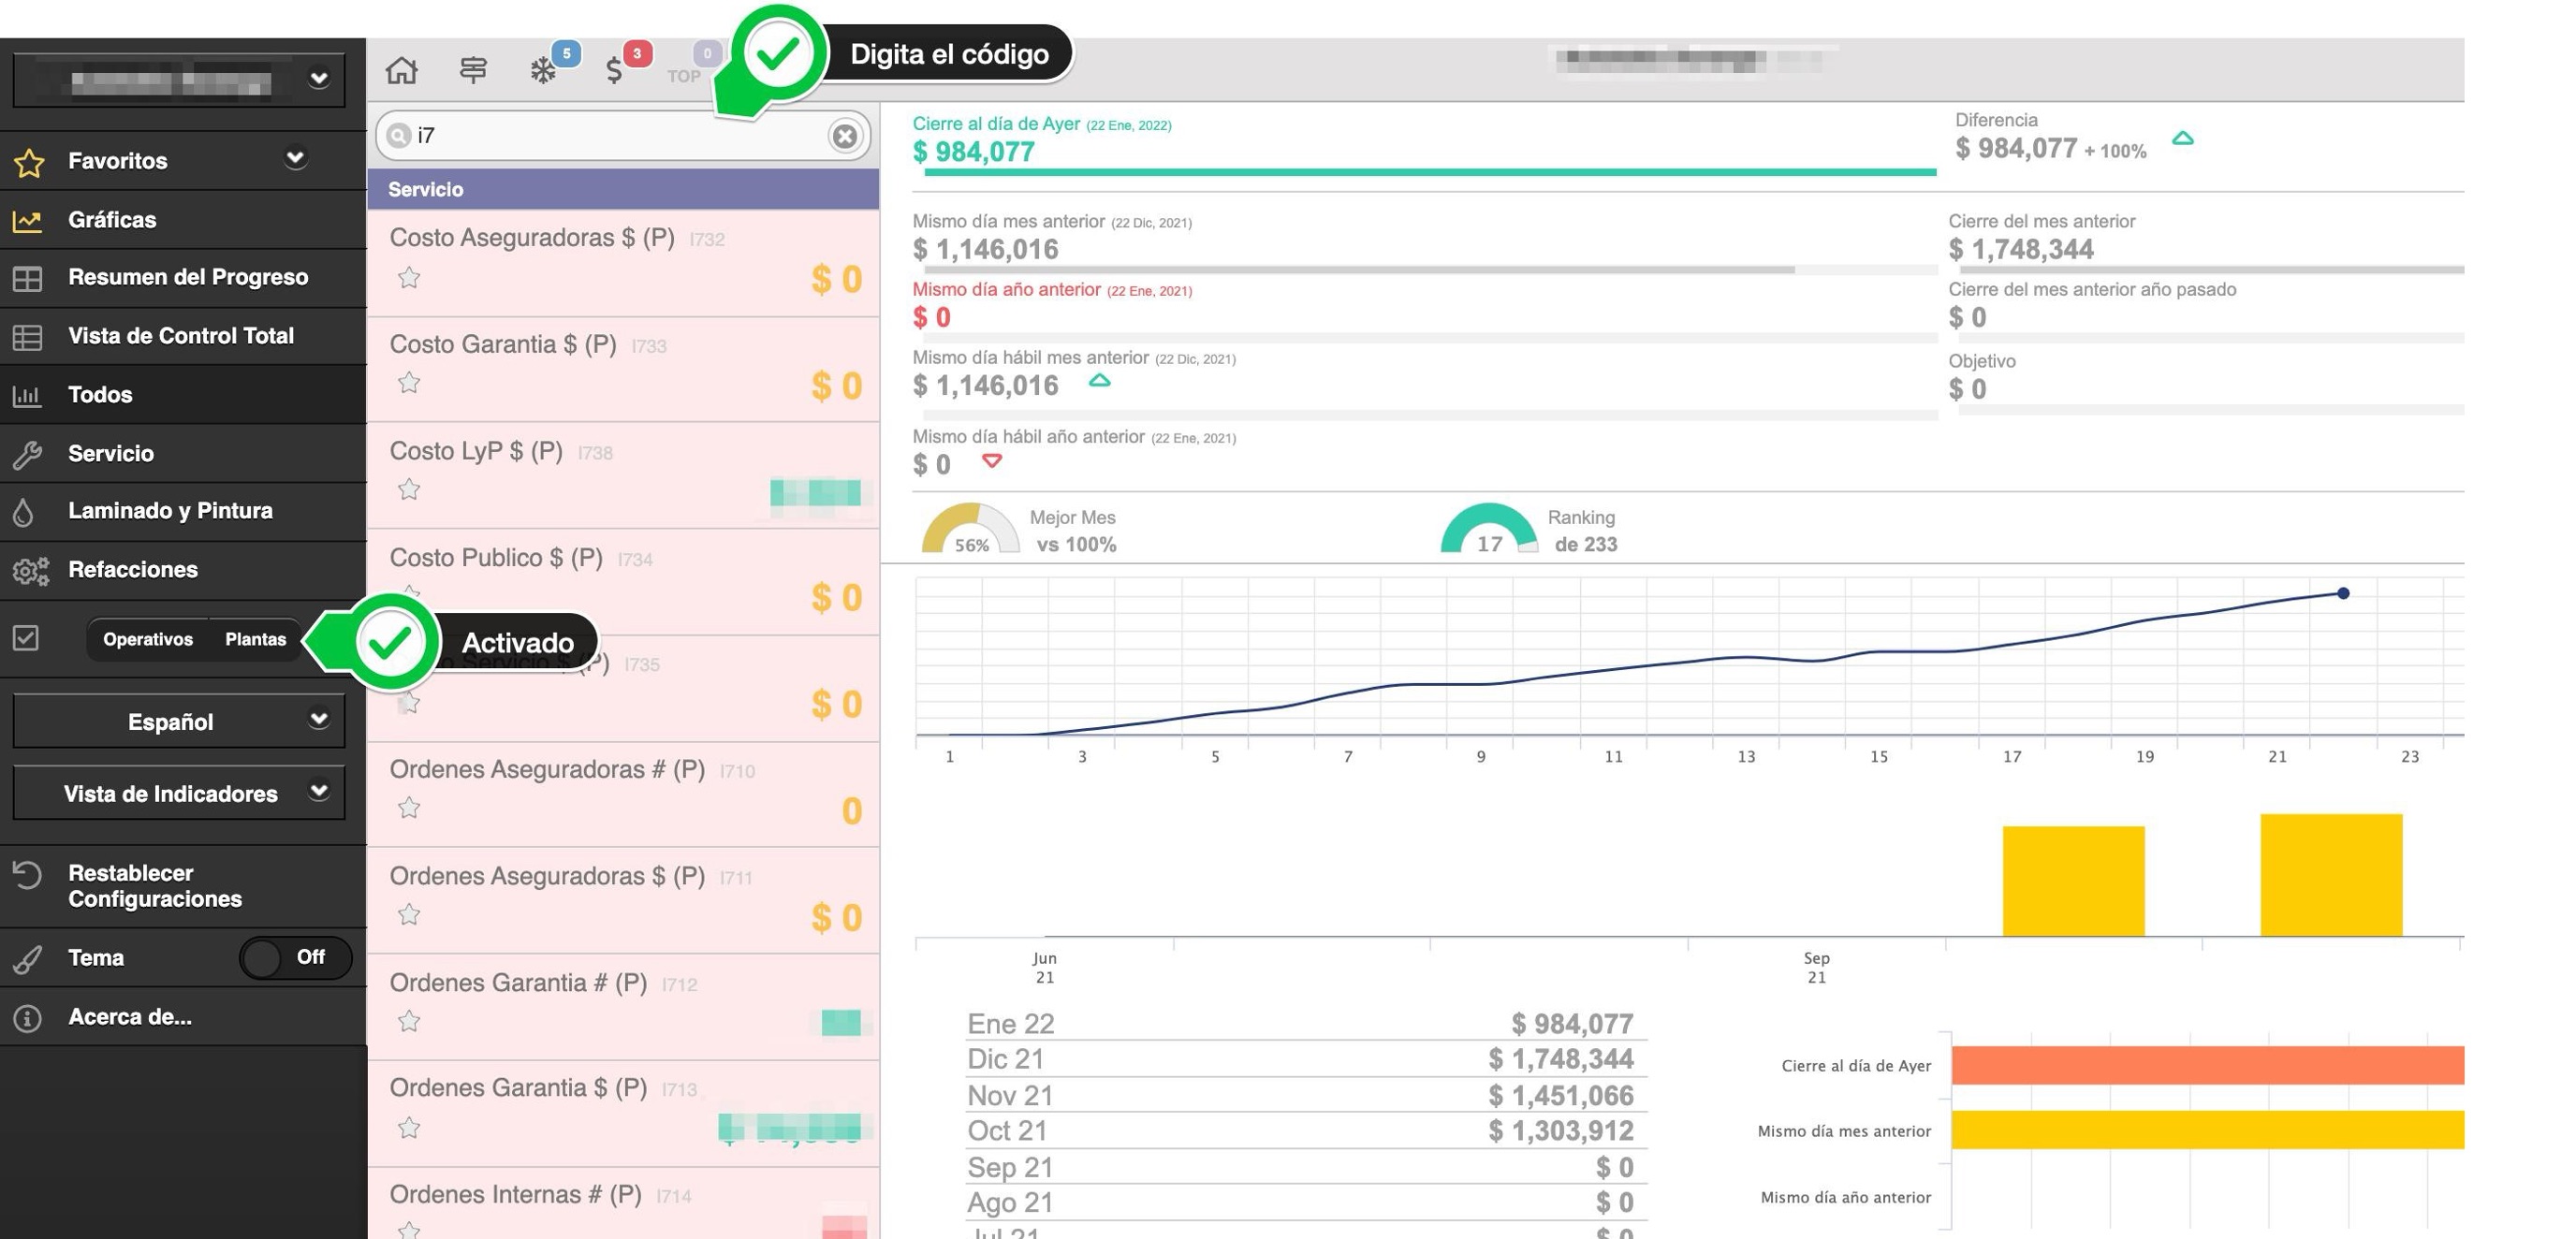The image size is (2576, 1239).
Task: Click the Servicio wrench icon
Action: click(27, 454)
